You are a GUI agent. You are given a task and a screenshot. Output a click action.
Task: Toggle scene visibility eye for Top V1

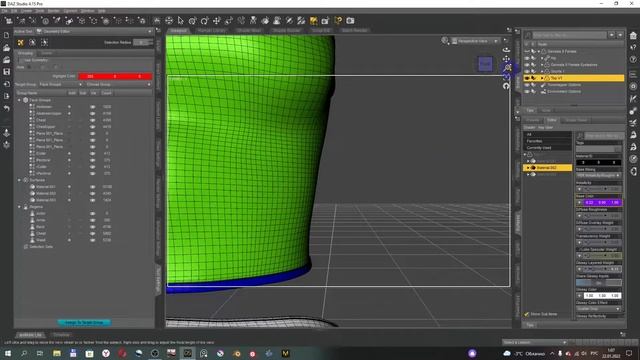coord(527,78)
